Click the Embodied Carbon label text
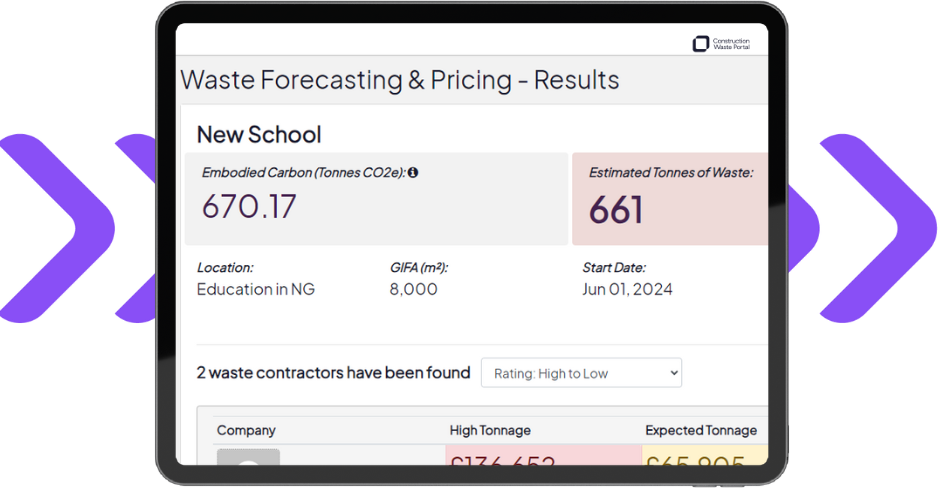Viewport: 944px width, 488px height. 303,172
